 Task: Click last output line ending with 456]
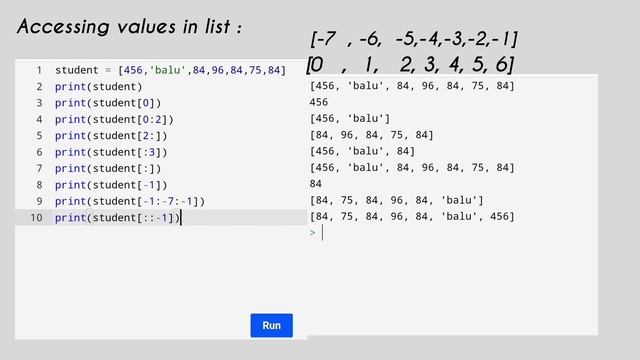(x=412, y=216)
